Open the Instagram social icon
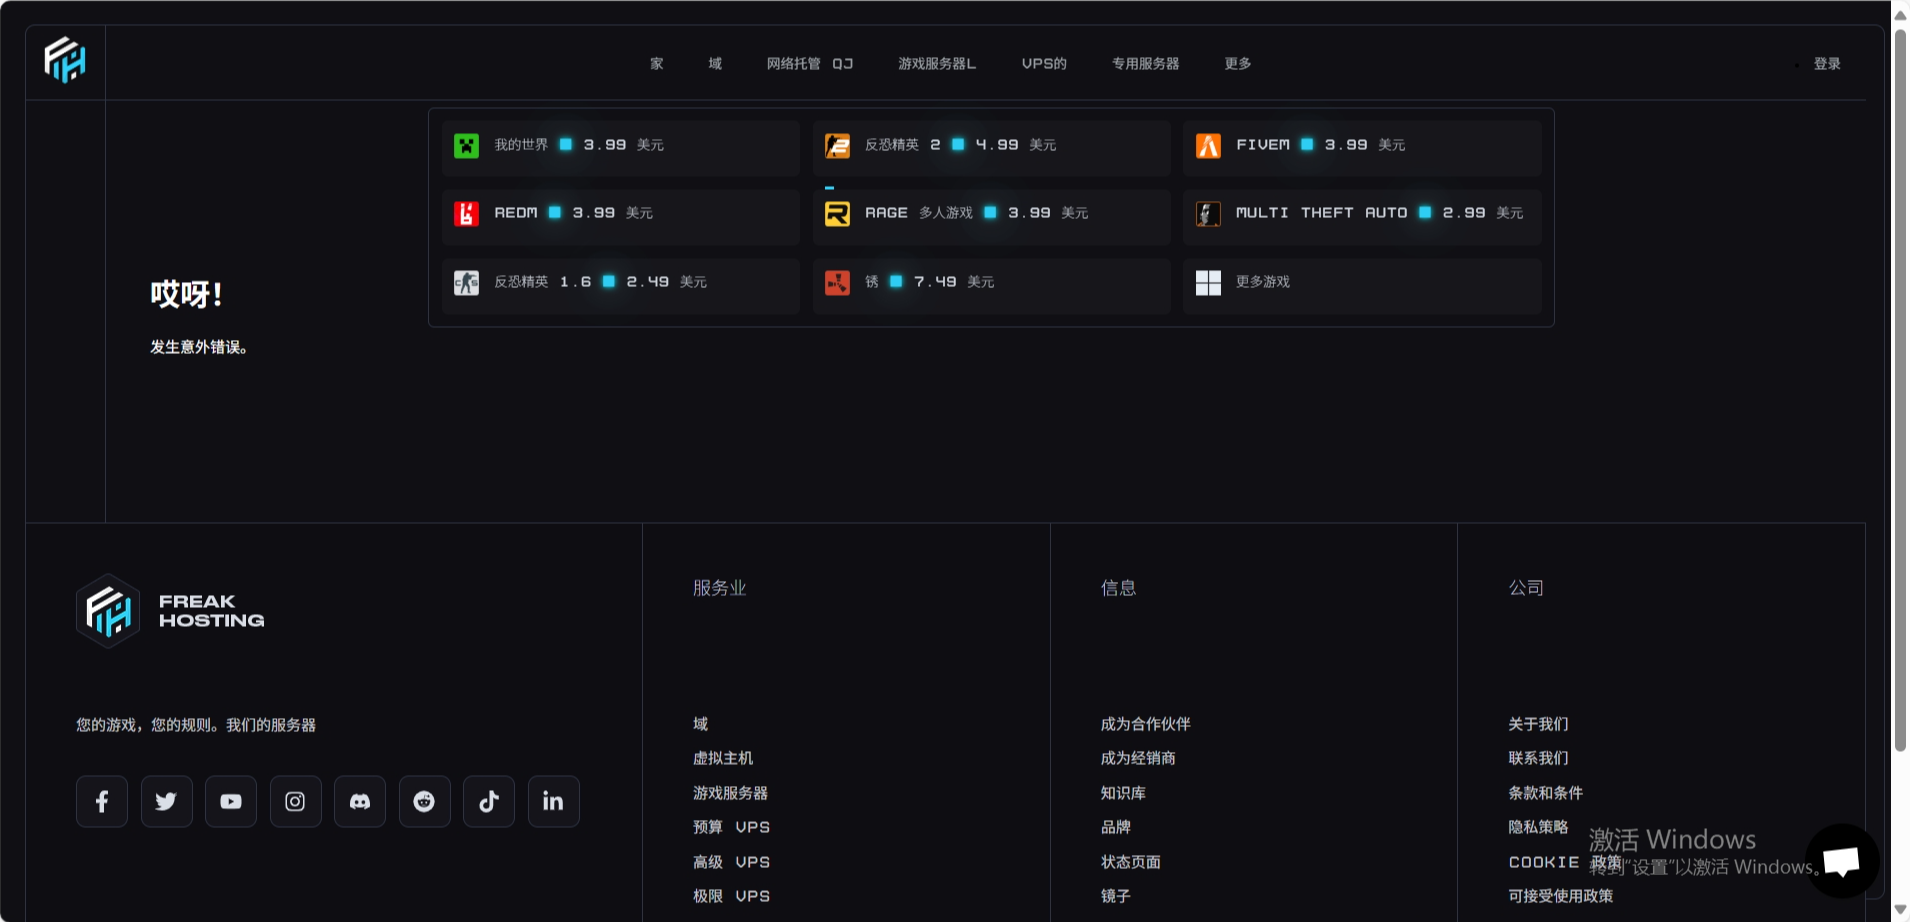This screenshot has height=922, width=1910. point(295,801)
